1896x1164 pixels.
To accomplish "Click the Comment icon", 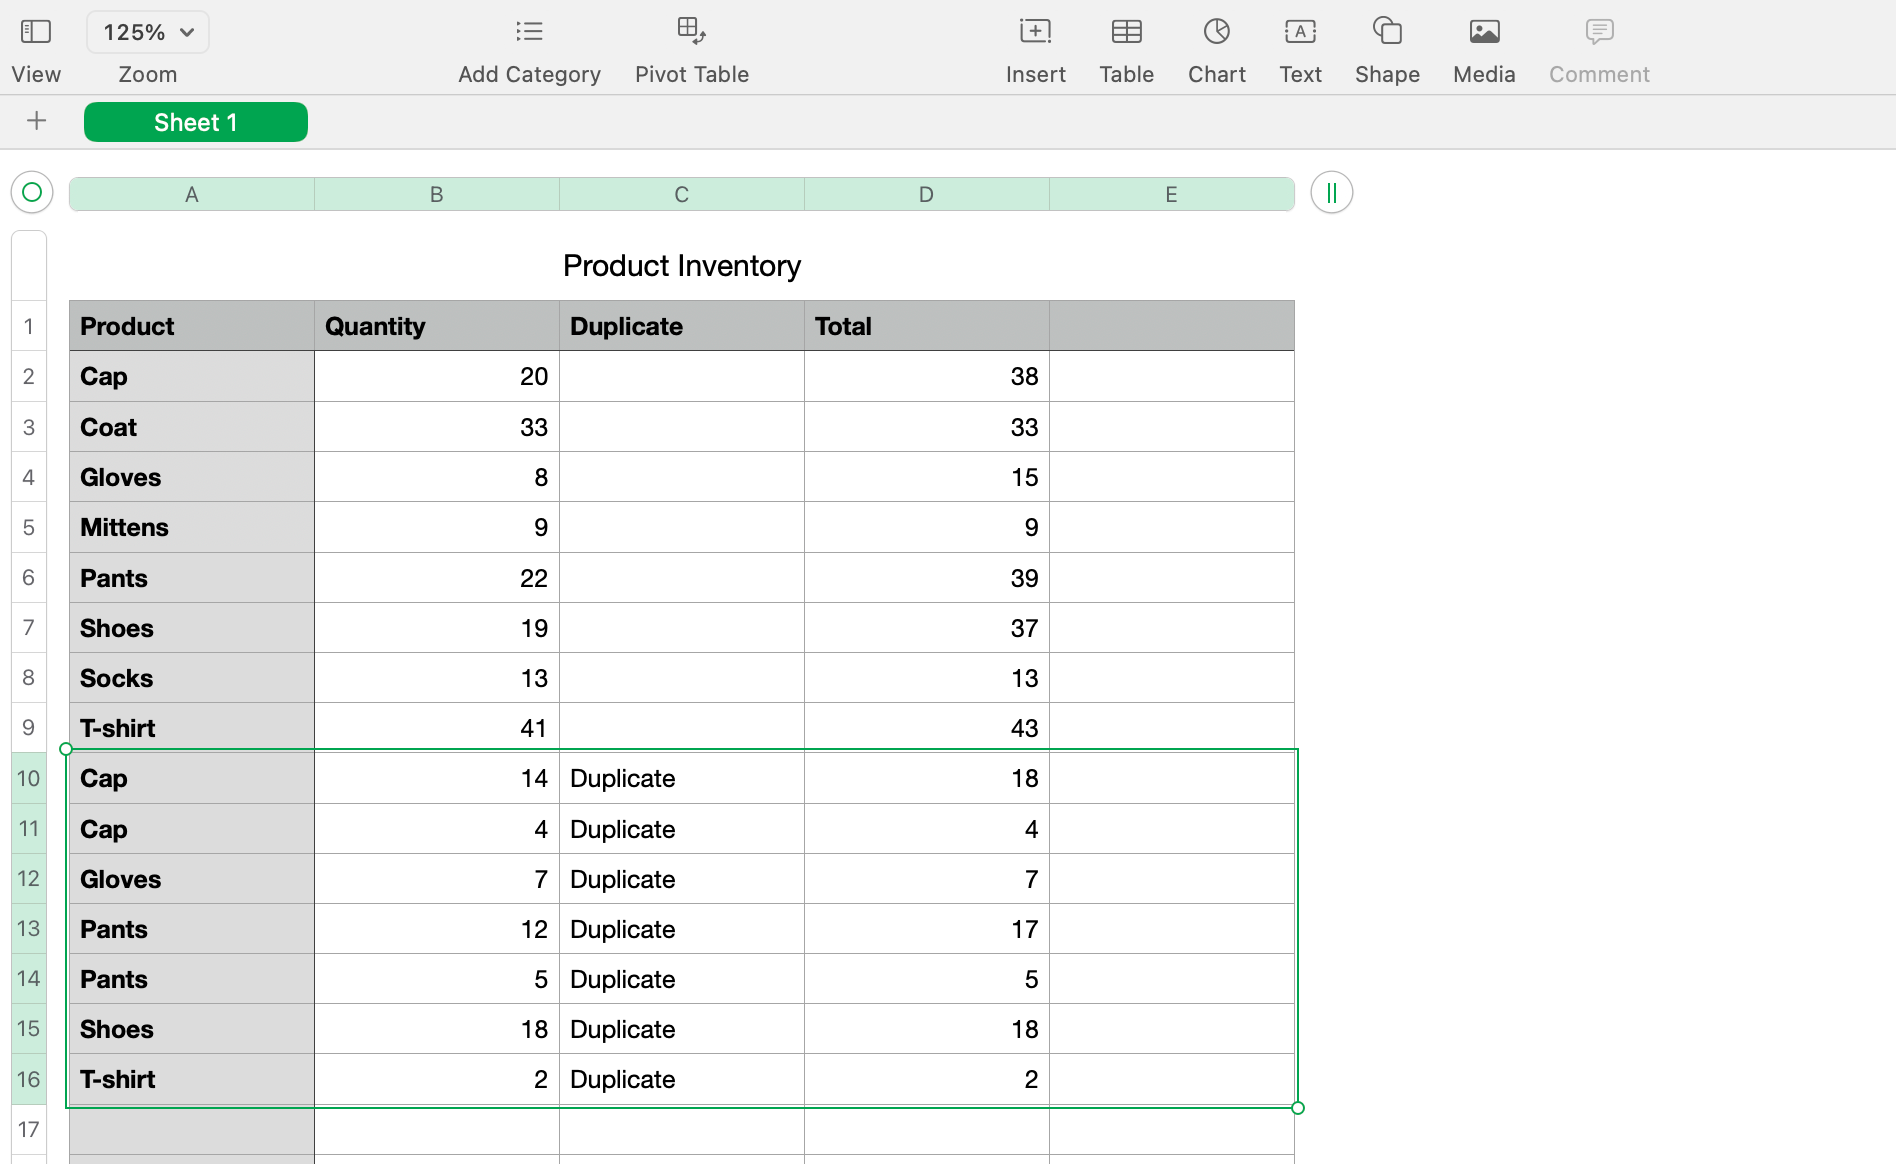I will click(x=1598, y=31).
